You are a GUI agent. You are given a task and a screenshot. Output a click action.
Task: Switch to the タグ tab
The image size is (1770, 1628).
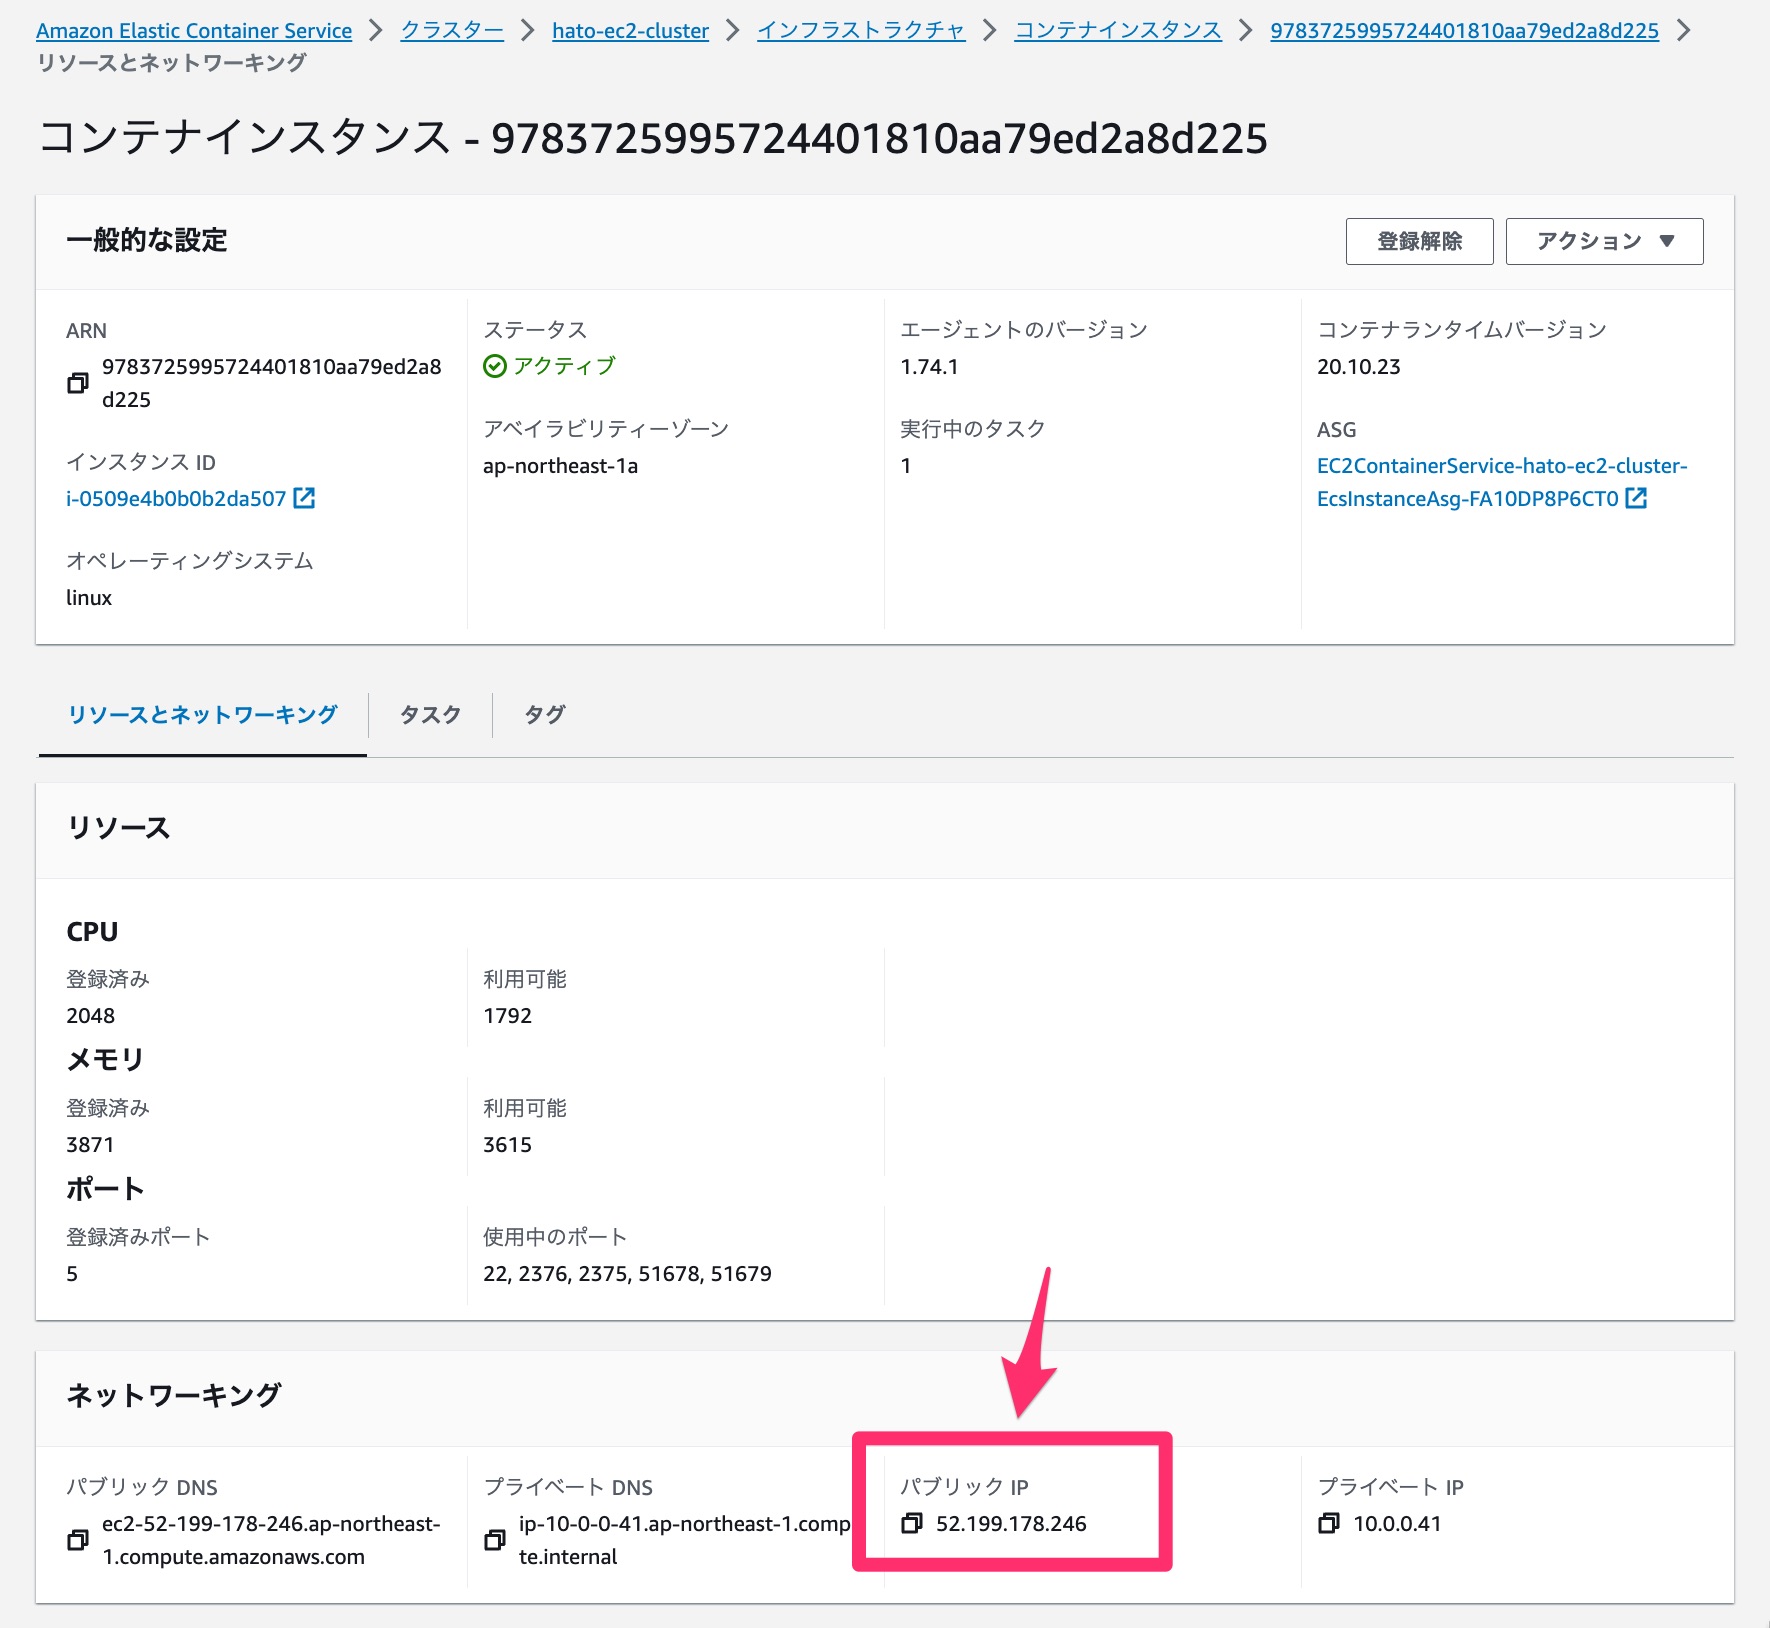click(x=544, y=715)
